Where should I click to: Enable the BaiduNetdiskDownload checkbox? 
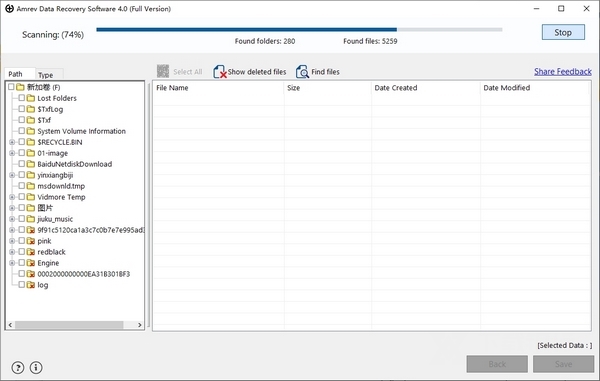(22, 164)
